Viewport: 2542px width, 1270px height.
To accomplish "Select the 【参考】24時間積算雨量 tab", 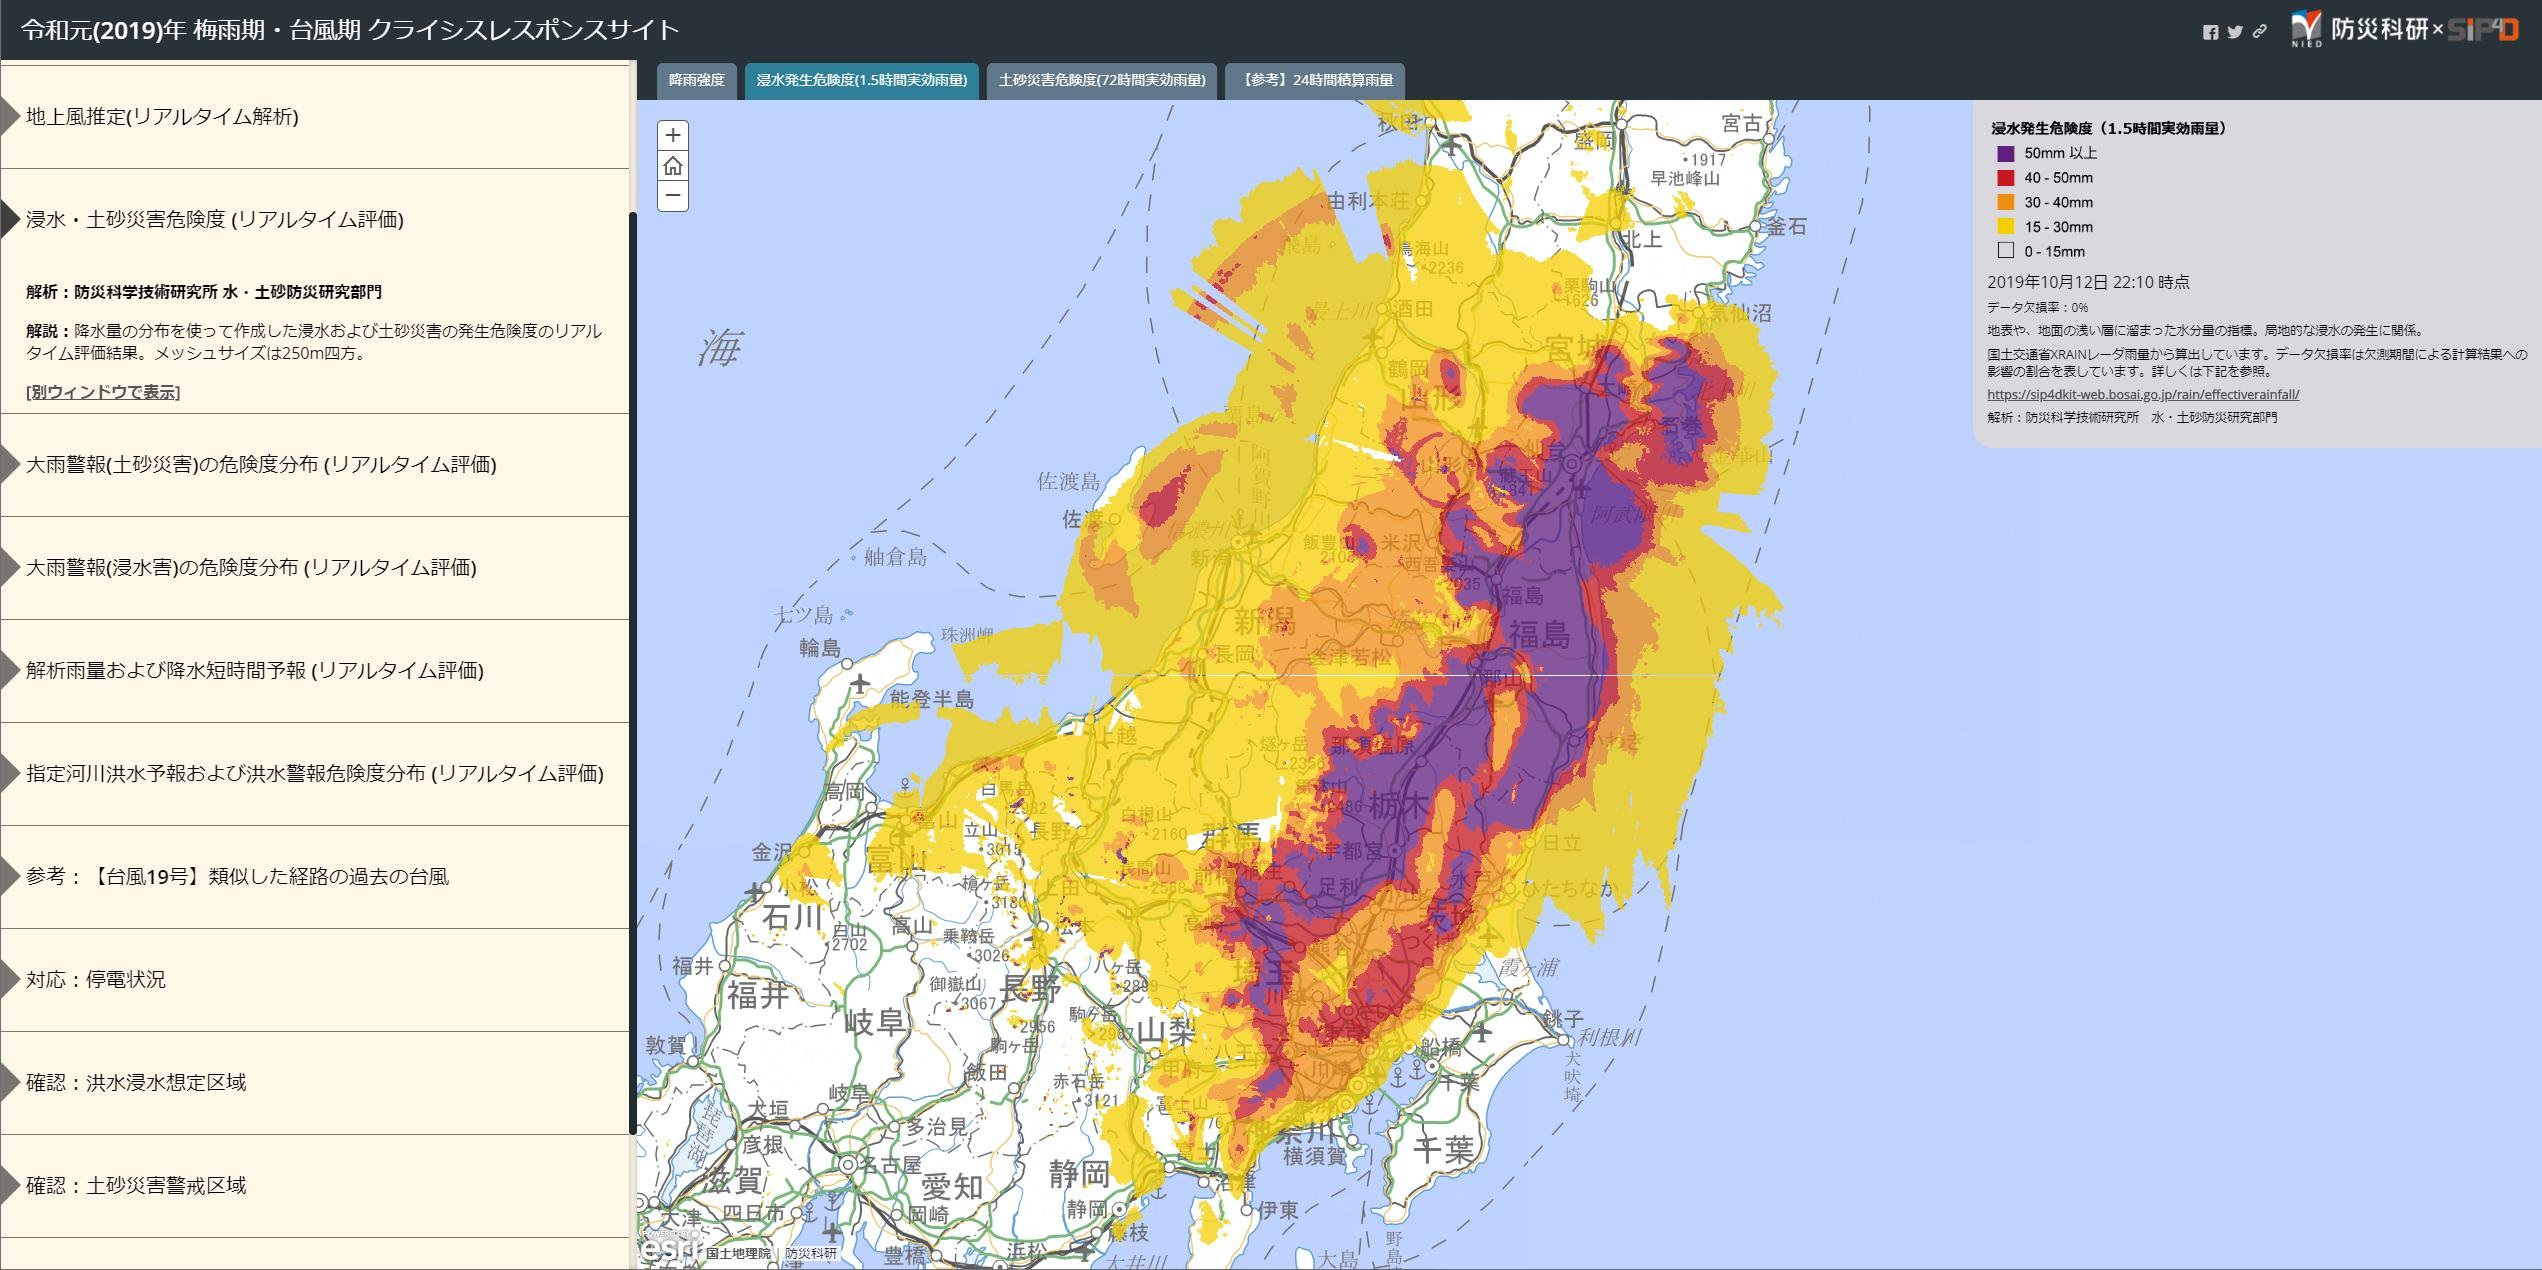I will tap(1318, 81).
